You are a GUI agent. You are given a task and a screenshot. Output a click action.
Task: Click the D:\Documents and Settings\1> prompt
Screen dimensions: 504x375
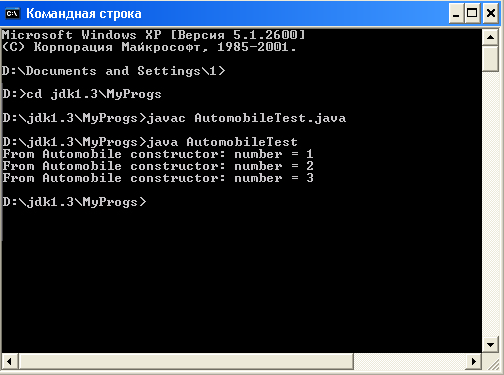[x=114, y=71]
